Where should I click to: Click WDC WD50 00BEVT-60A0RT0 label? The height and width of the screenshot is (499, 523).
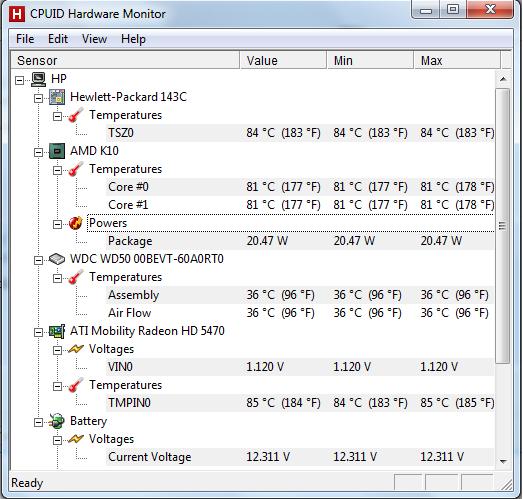pos(147,259)
